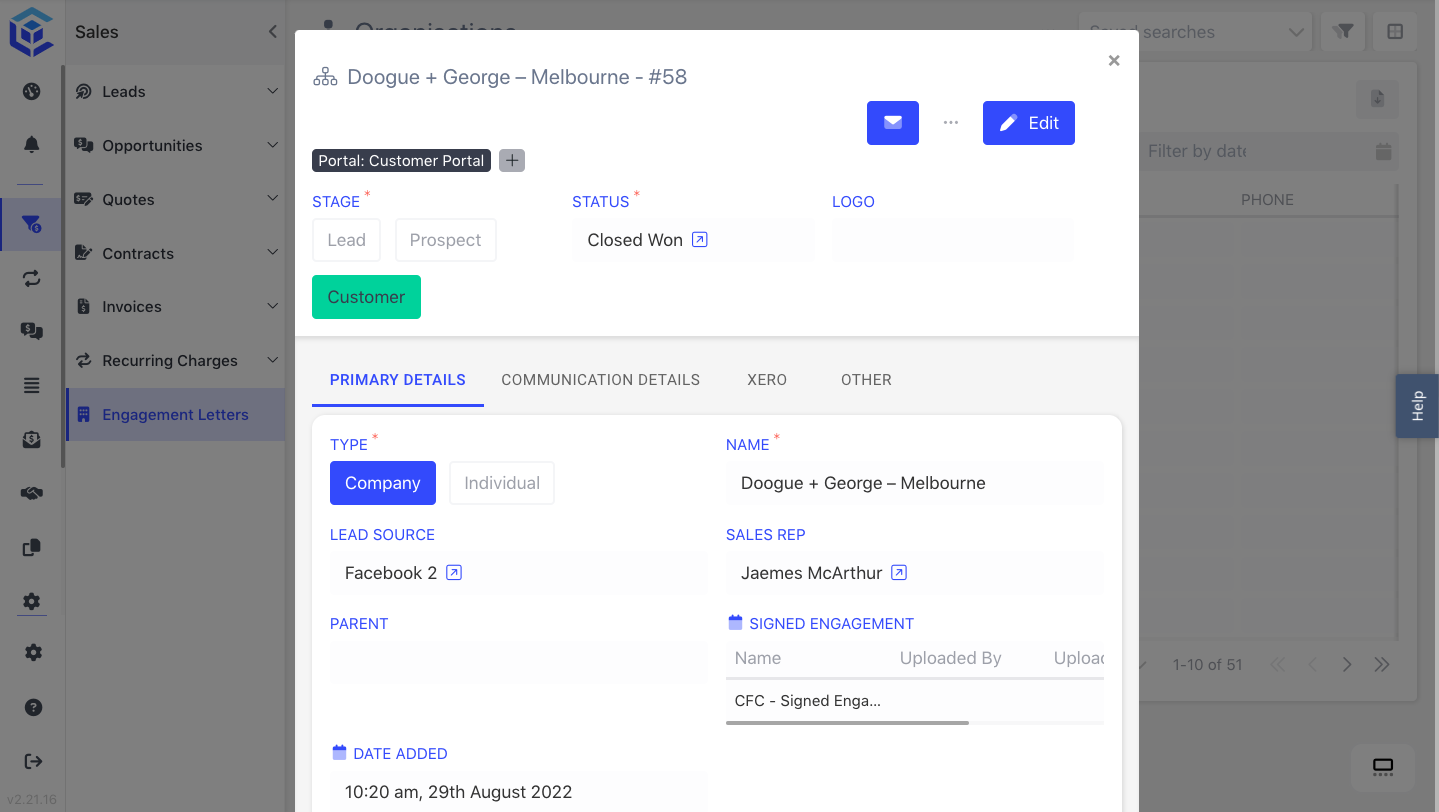Viewport: 1439px width, 812px height.
Task: Click the download export icon in background
Action: pos(1377,99)
